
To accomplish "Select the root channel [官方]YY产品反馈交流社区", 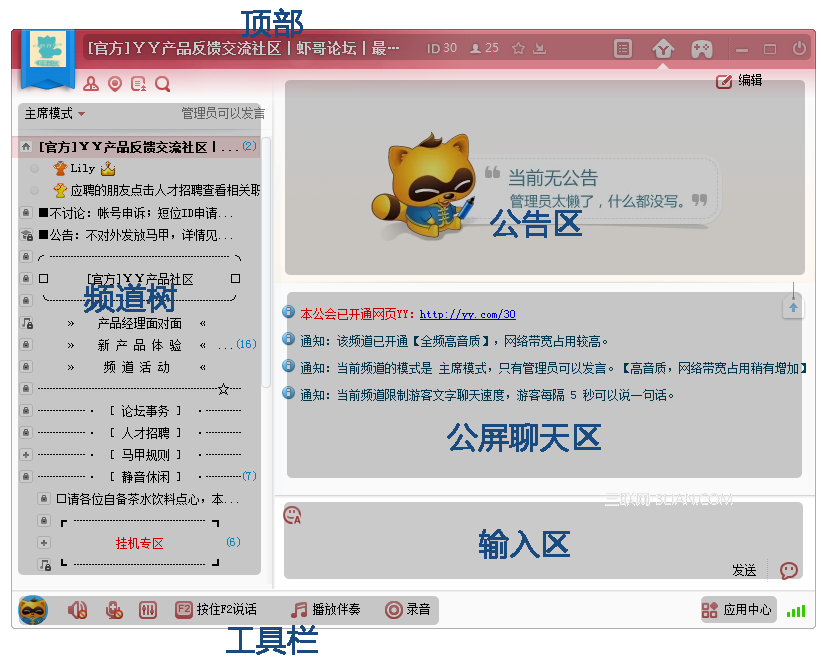I will click(138, 147).
